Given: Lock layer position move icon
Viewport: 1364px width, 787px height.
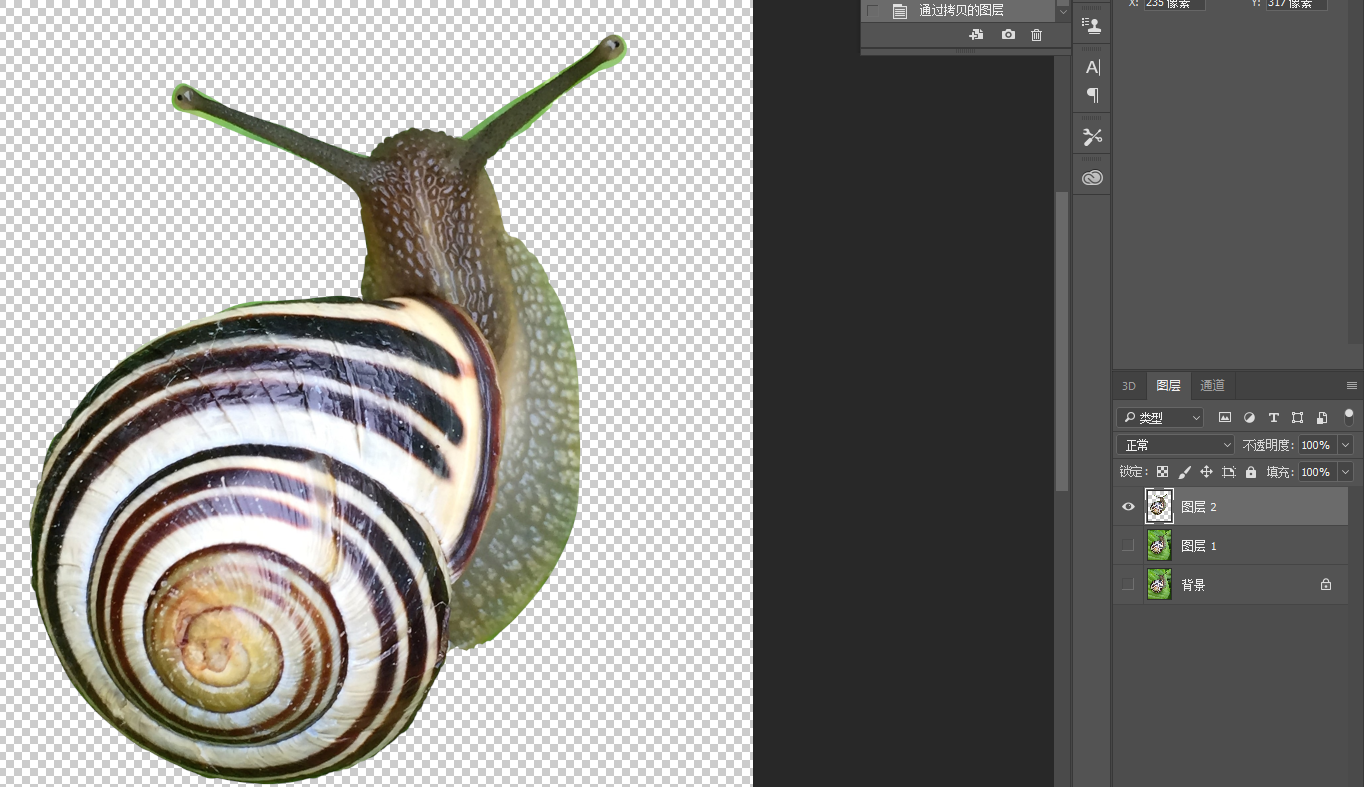Looking at the screenshot, I should 1206,472.
